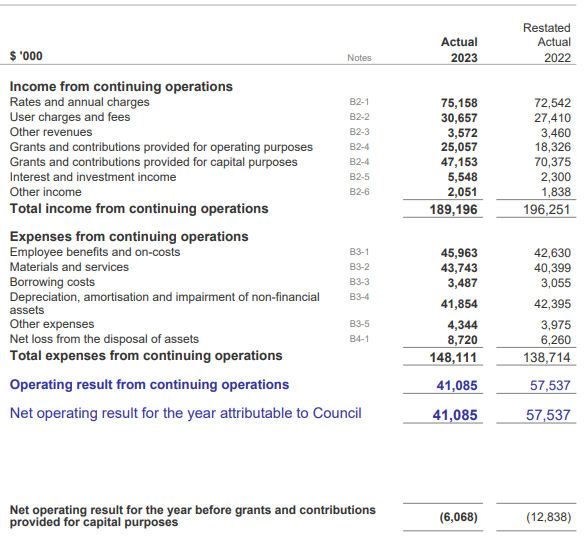Viewport: 588px width, 539px height.
Task: Click note B3-3 for Borrowing costs
Action: click(359, 282)
